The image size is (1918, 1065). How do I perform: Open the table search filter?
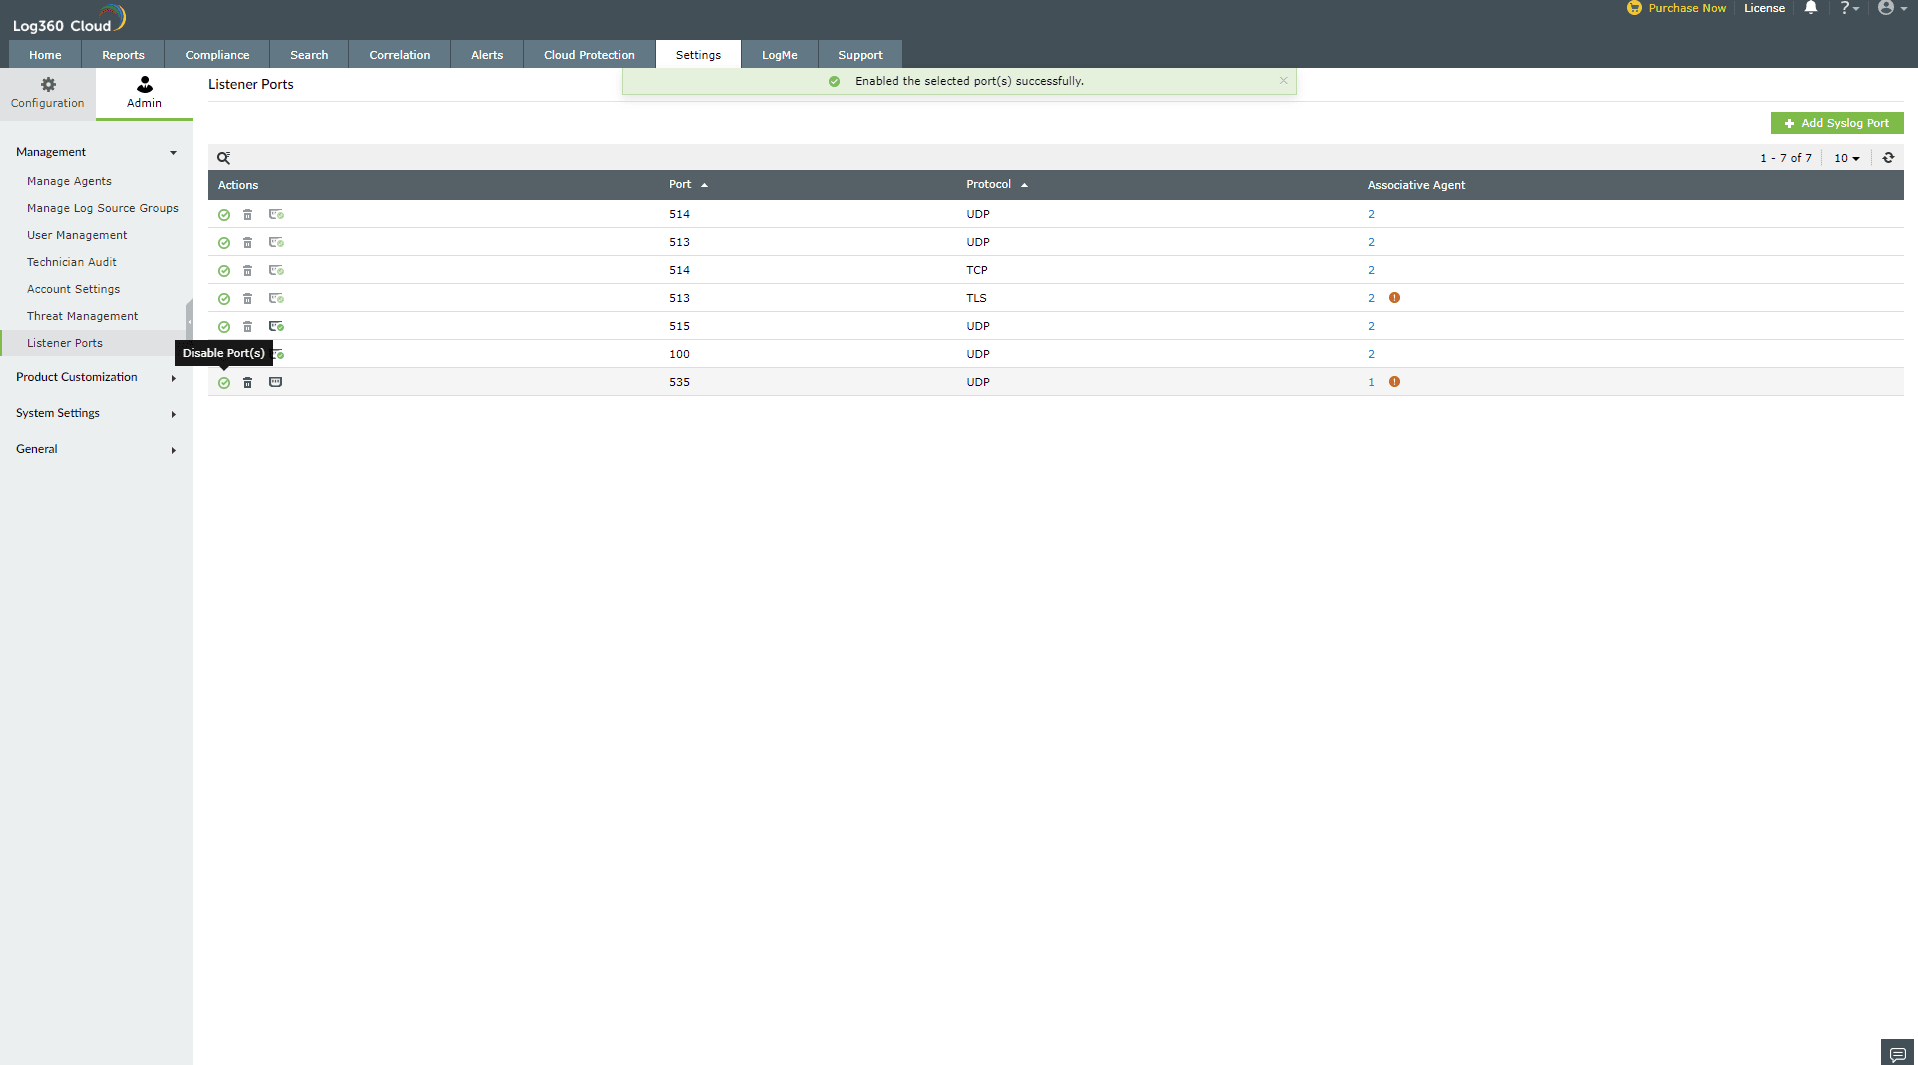[224, 158]
